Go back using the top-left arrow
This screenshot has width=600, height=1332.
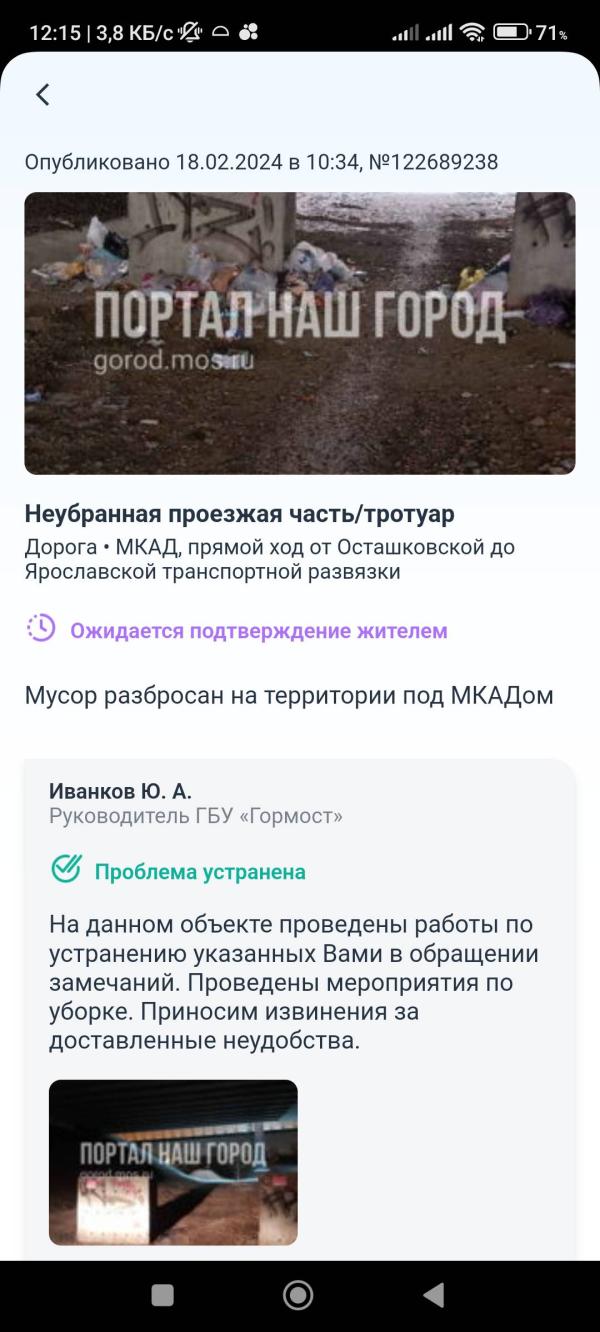point(42,95)
